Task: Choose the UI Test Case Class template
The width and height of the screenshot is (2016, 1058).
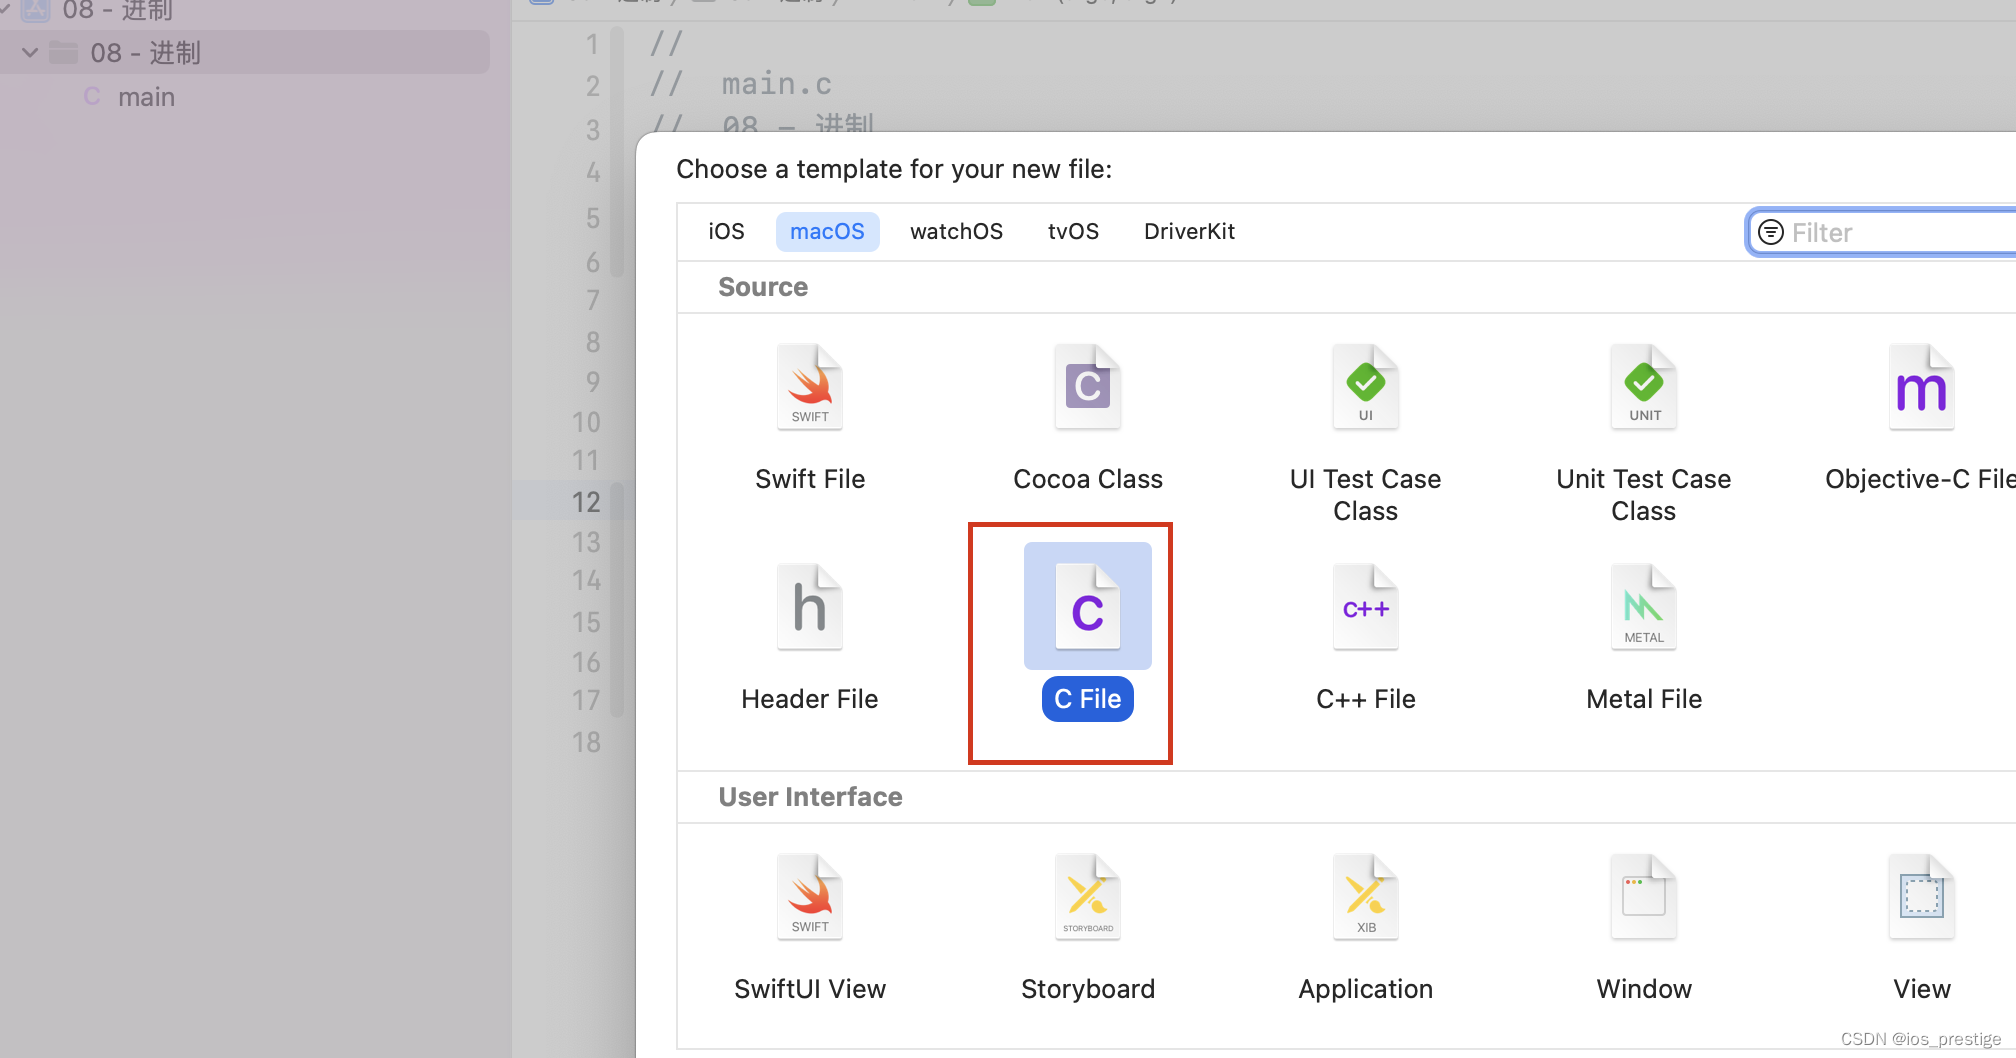Action: 1366,387
